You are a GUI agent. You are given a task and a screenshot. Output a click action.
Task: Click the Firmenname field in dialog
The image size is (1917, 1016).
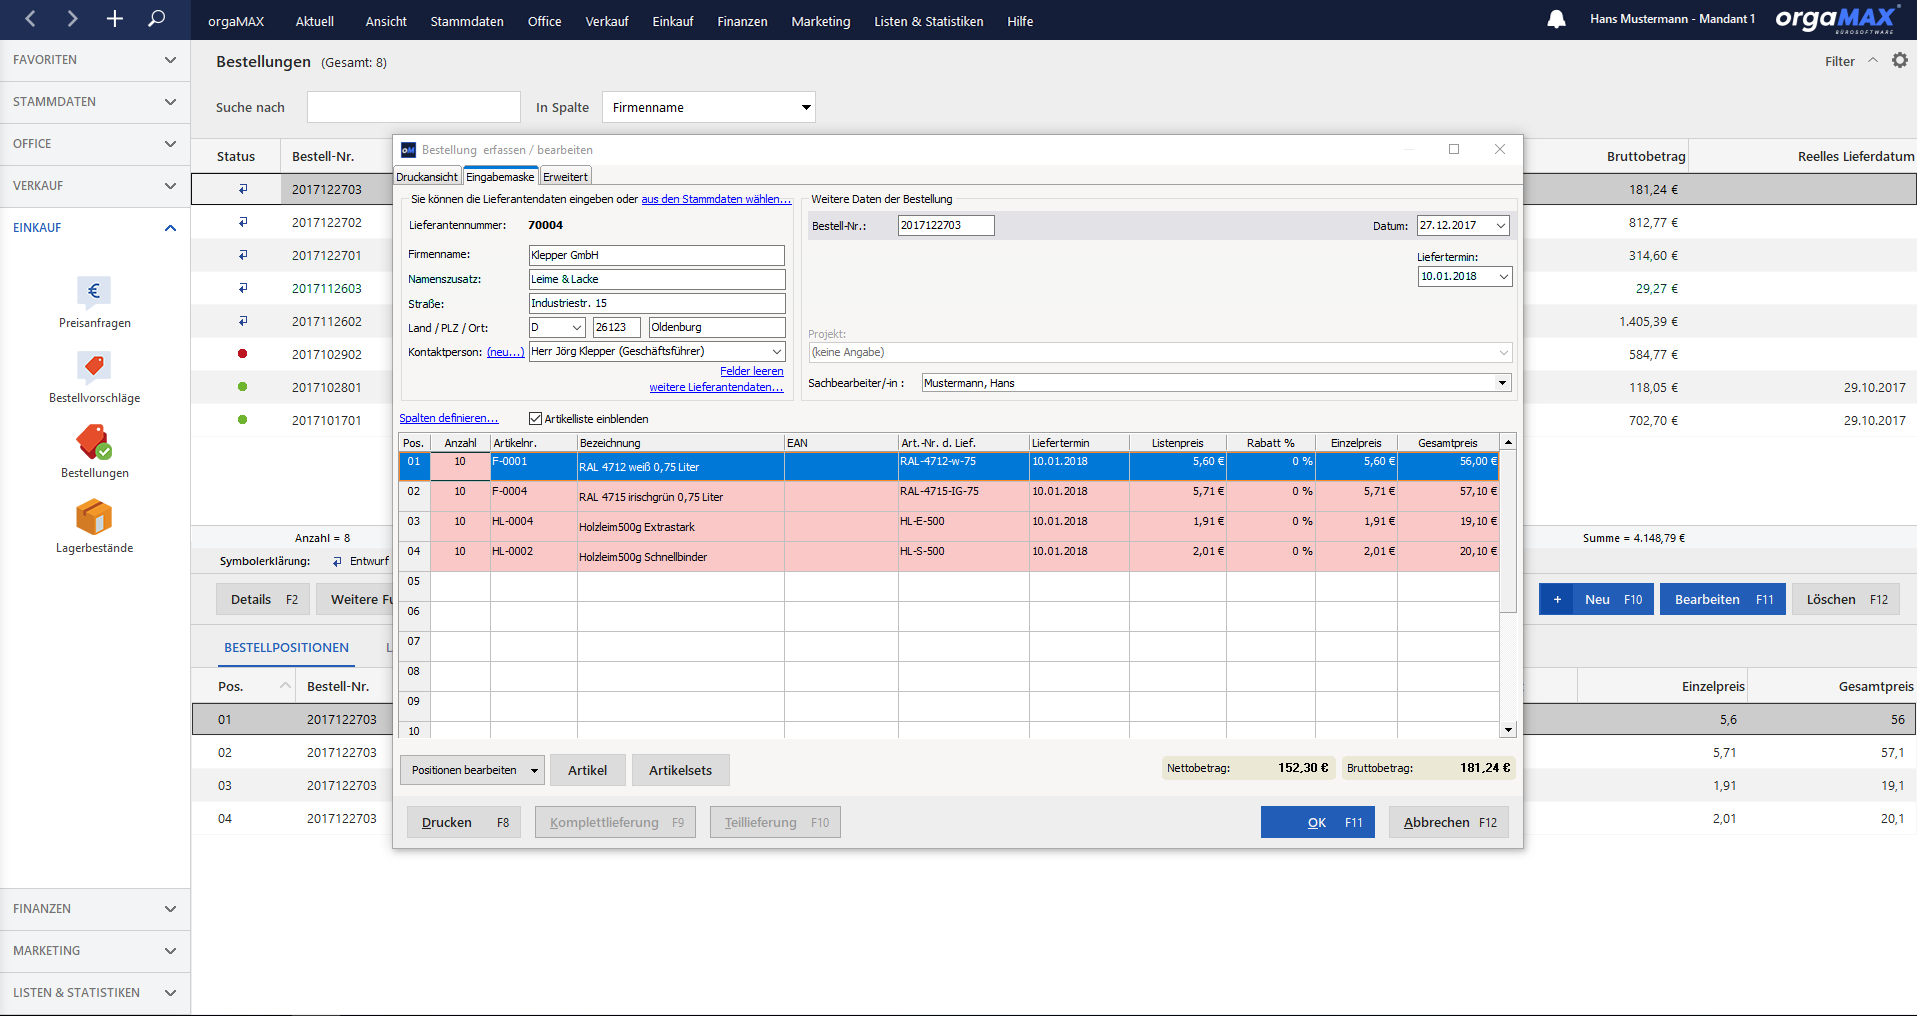point(657,255)
